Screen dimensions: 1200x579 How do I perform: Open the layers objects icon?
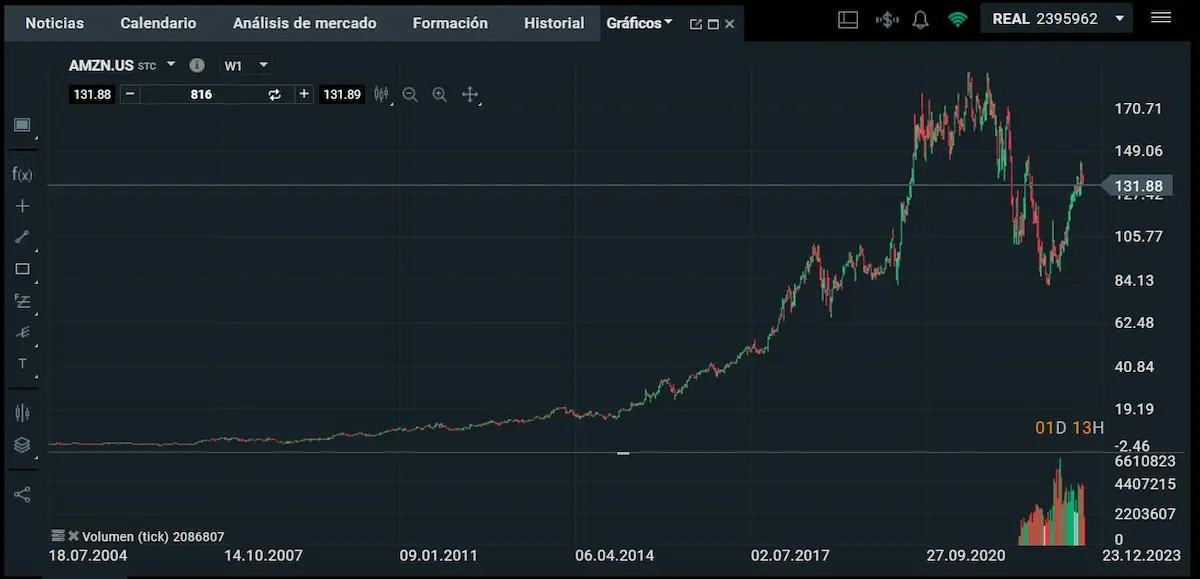pos(22,445)
